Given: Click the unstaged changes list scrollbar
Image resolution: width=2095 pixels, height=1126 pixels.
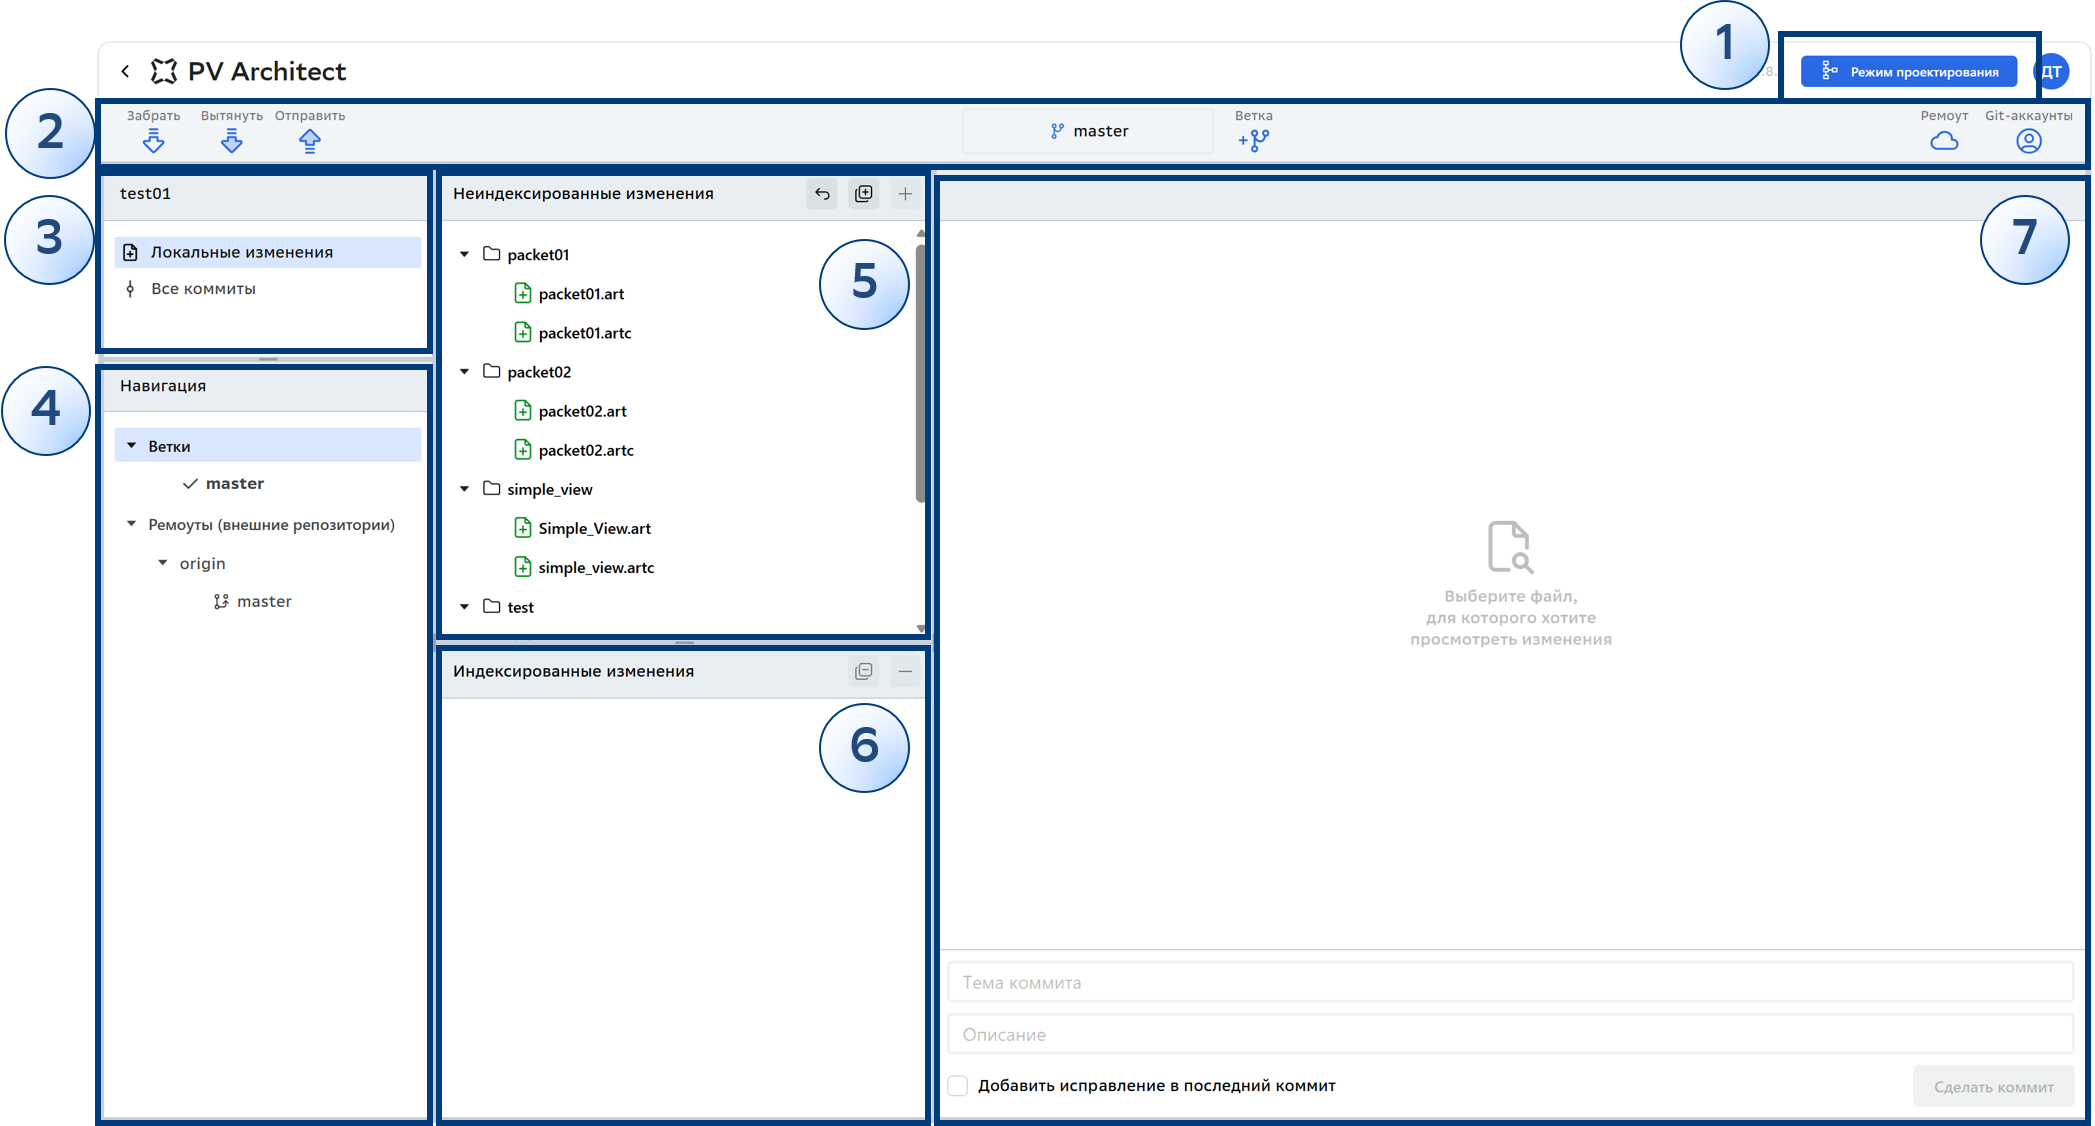Looking at the screenshot, I should [920, 372].
